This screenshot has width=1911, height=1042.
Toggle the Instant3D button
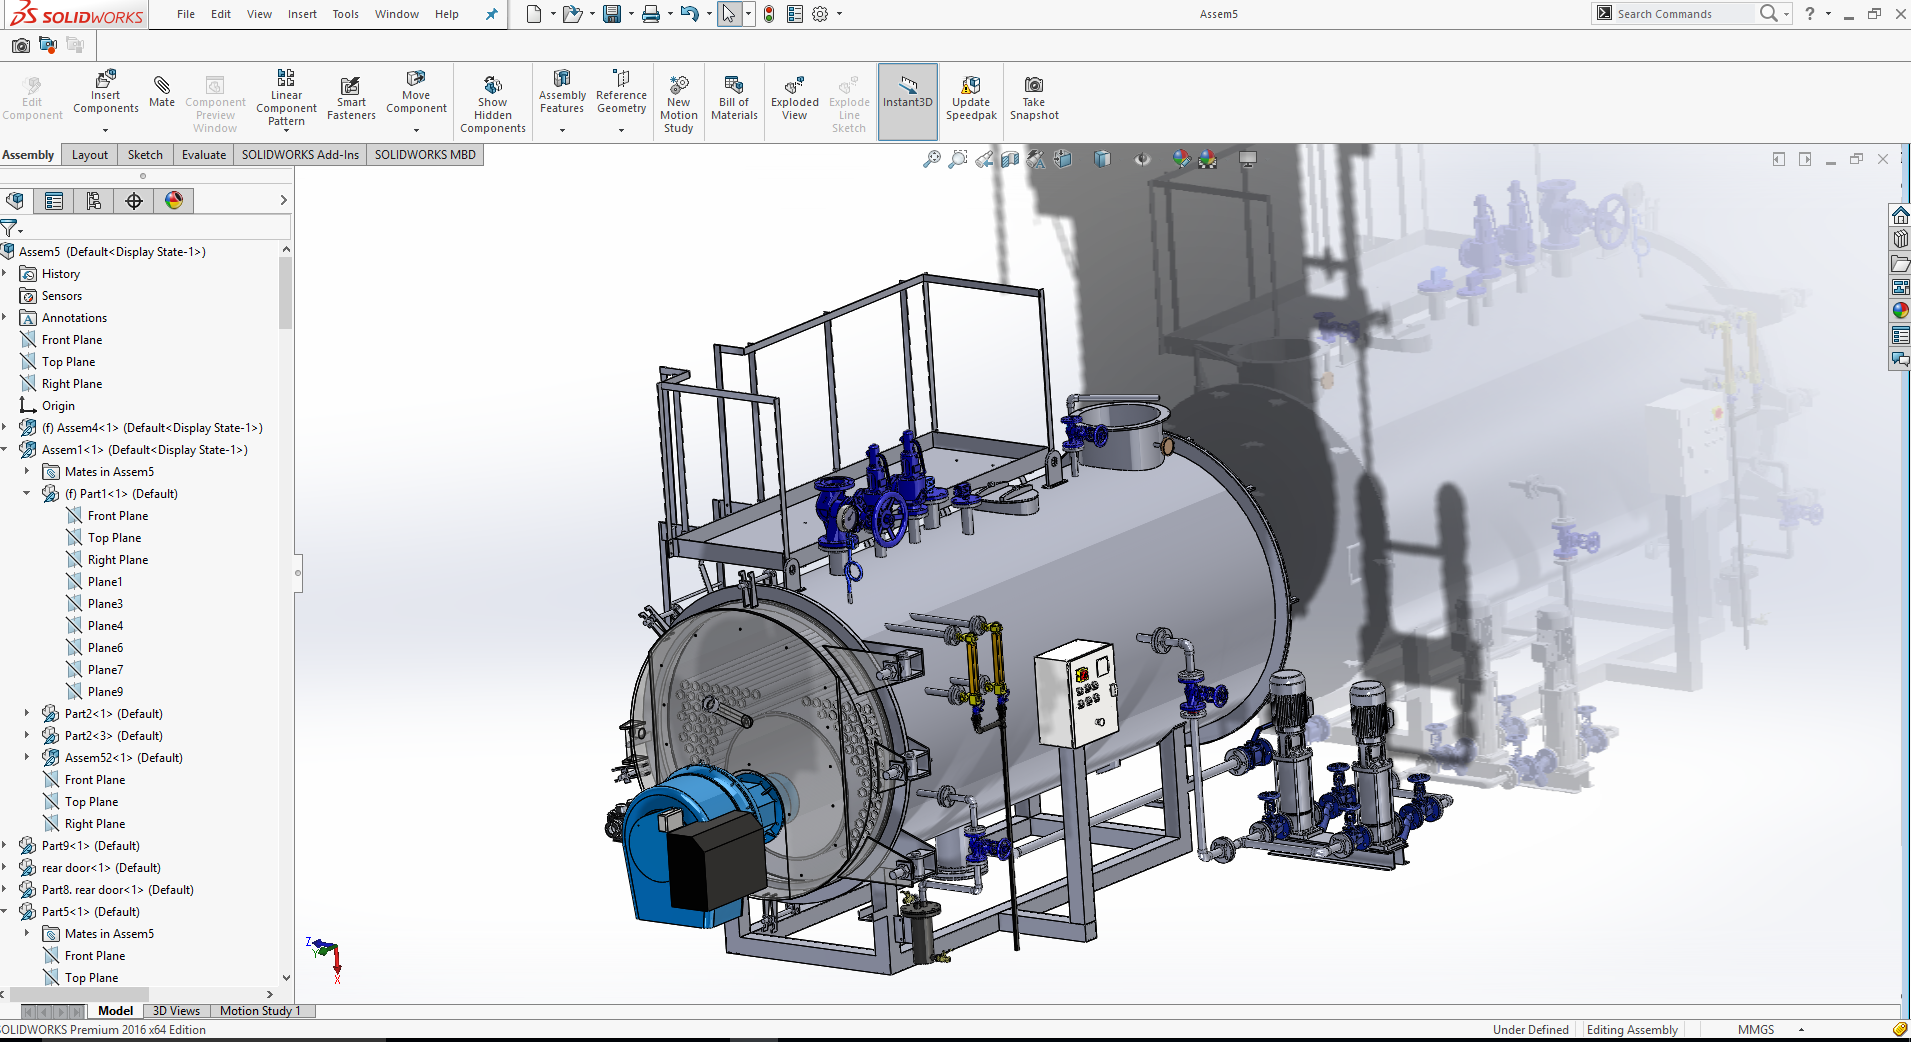coord(907,98)
